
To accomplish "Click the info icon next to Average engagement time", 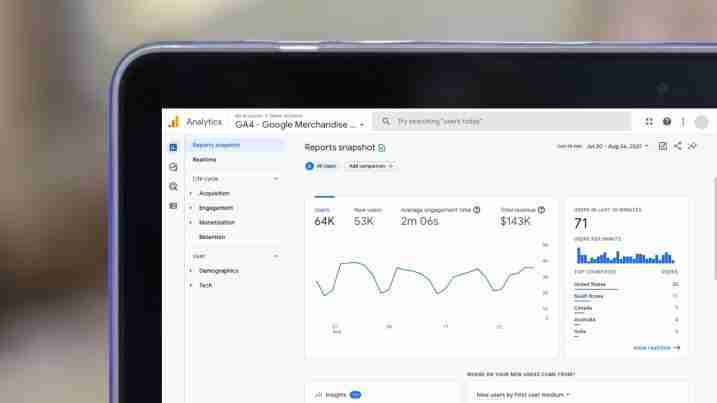I will tap(476, 210).
